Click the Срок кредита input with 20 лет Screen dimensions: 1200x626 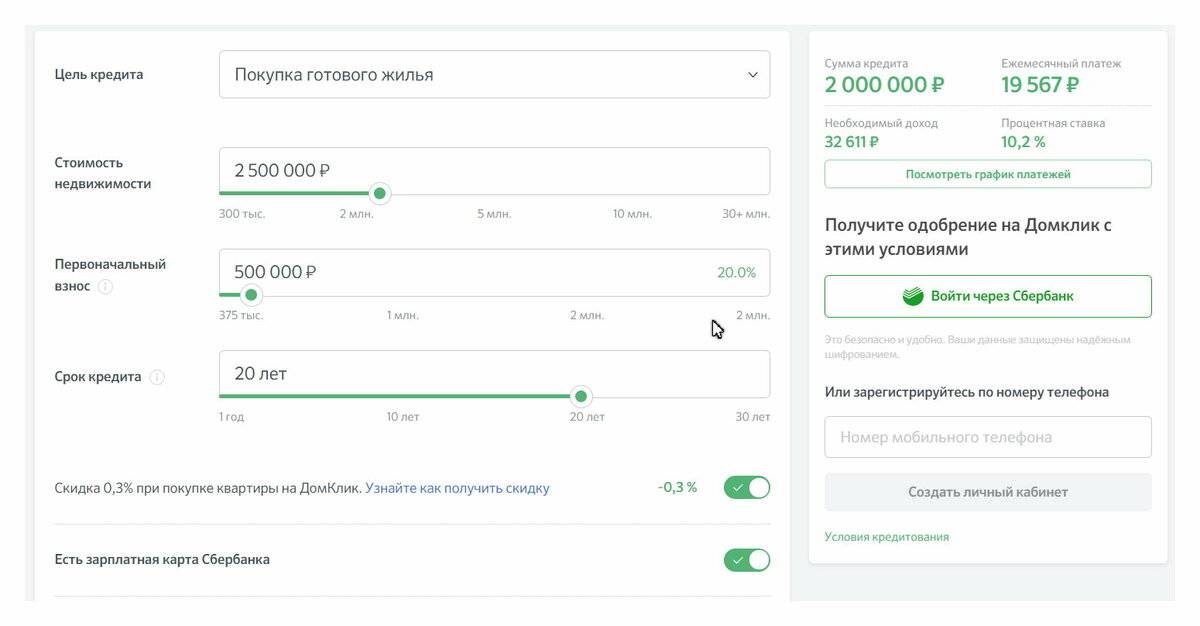pyautogui.click(x=495, y=374)
